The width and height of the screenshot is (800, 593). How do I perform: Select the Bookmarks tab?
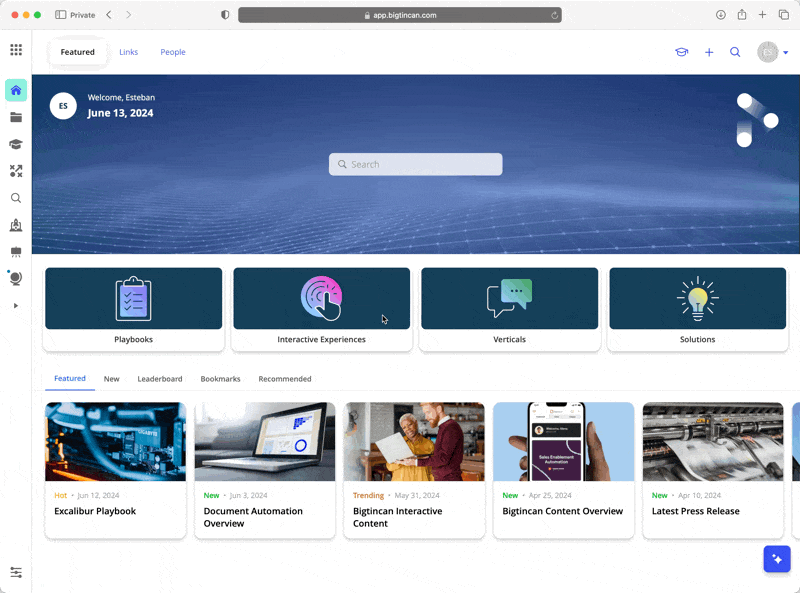pos(220,379)
